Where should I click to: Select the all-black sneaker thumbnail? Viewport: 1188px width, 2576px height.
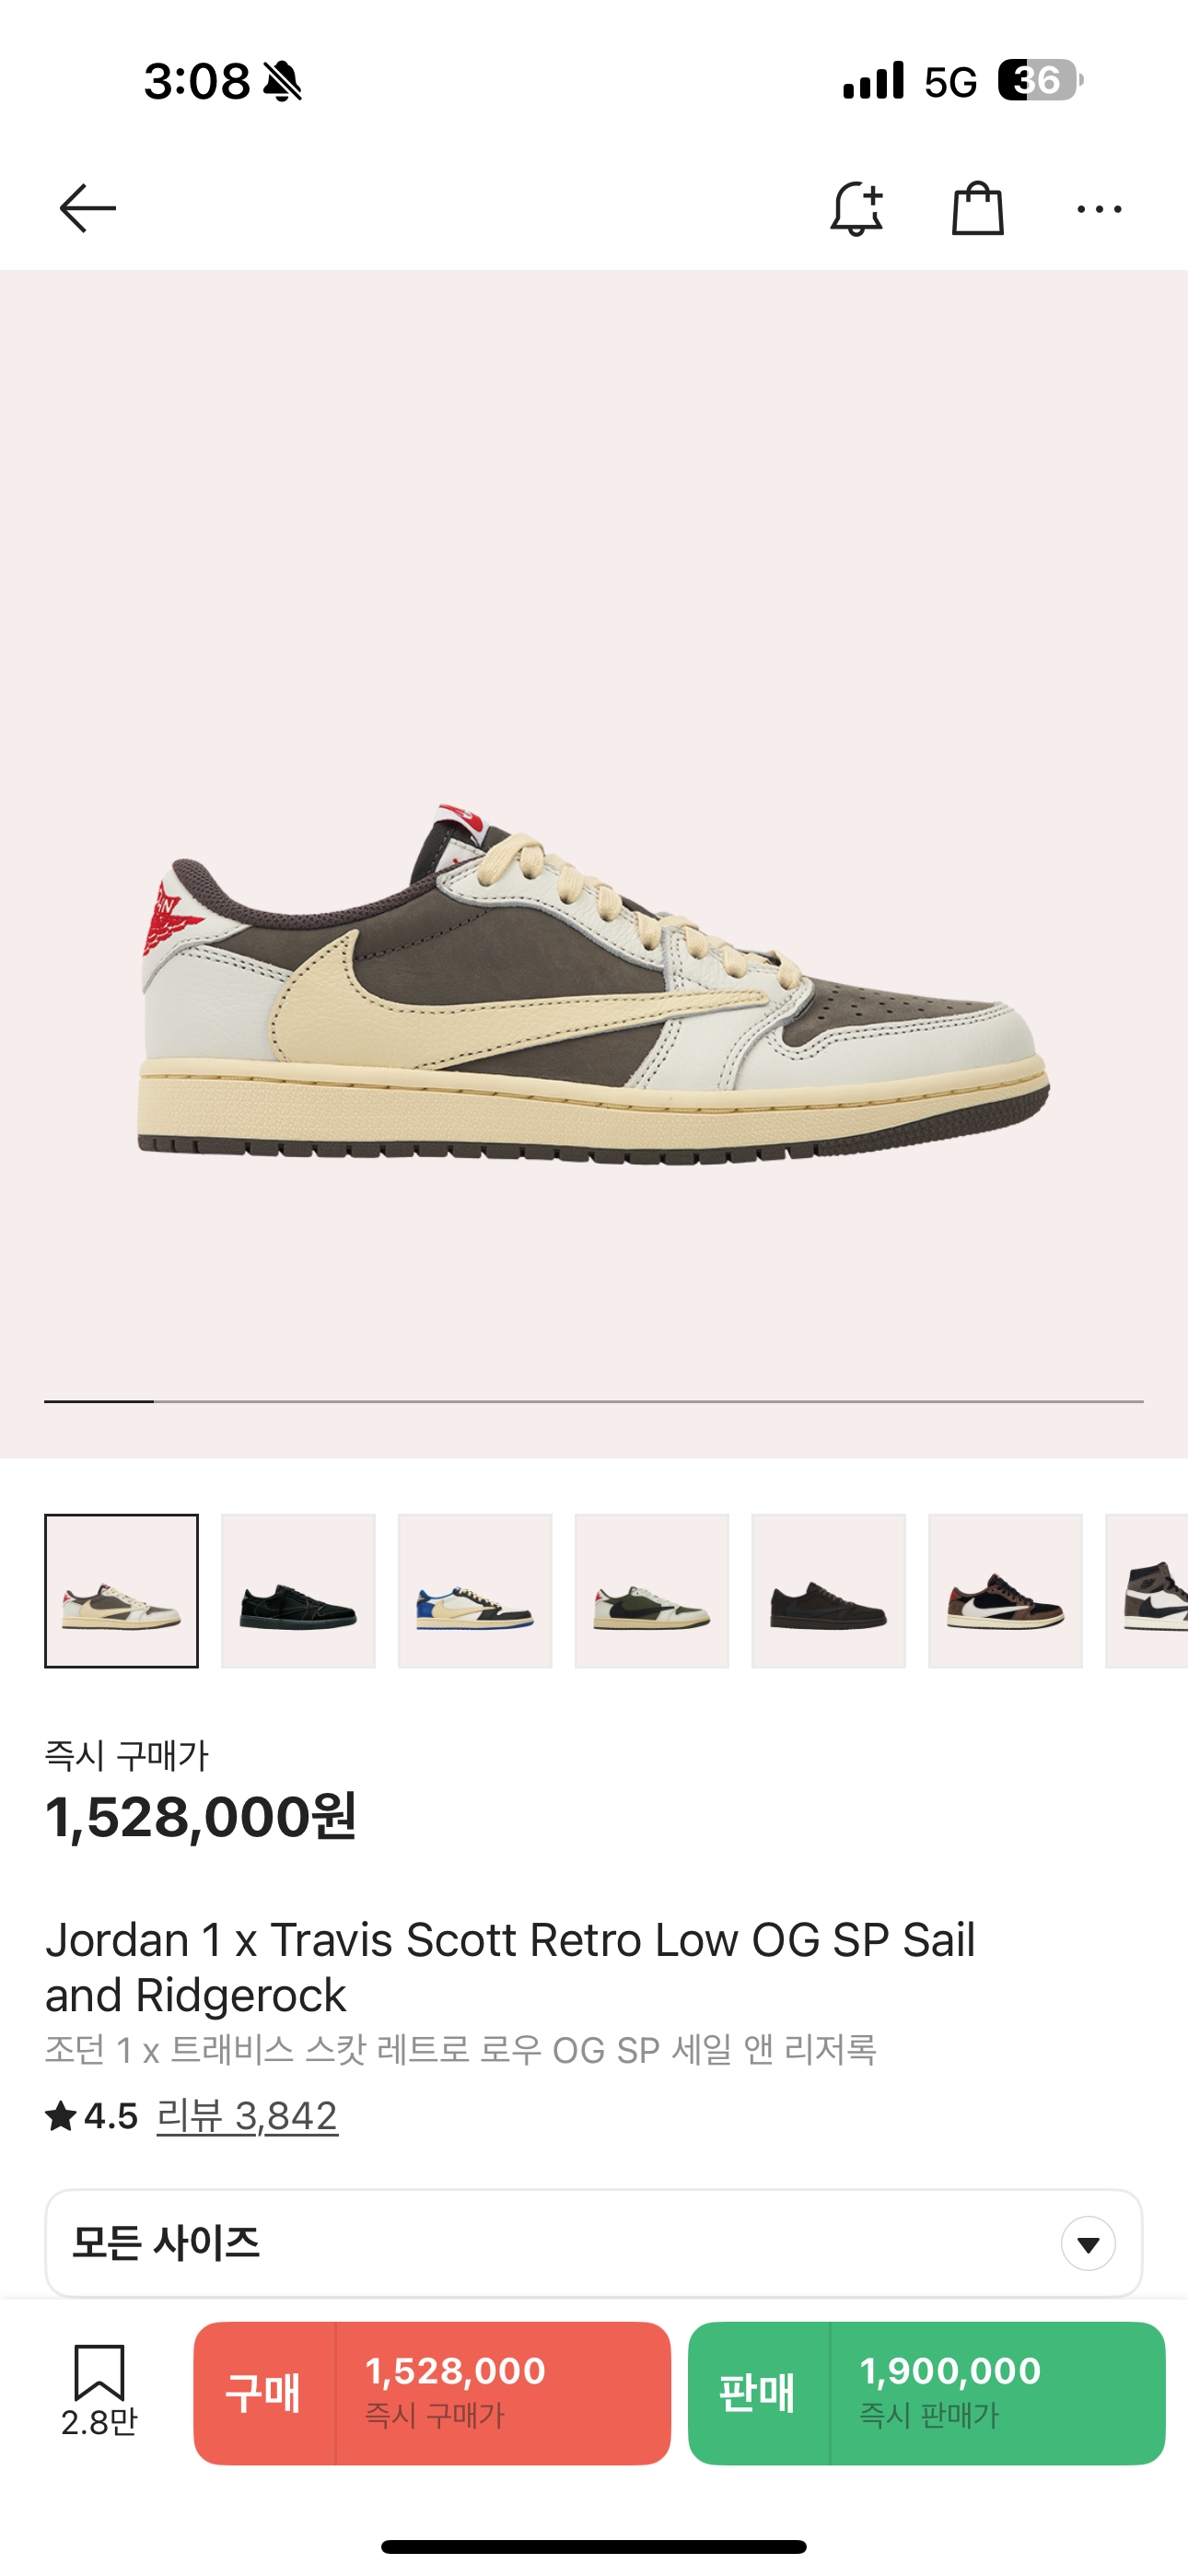[298, 1591]
